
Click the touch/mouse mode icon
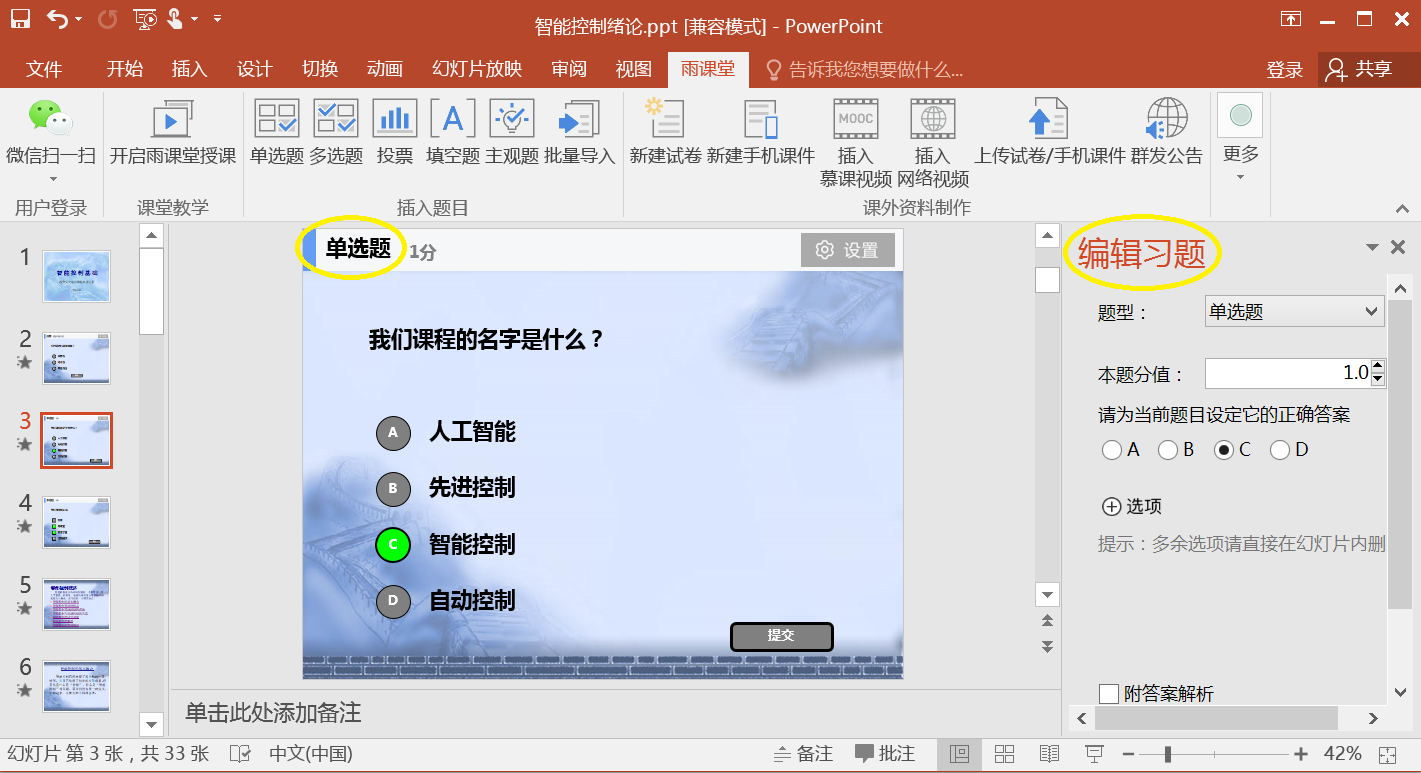(x=176, y=18)
